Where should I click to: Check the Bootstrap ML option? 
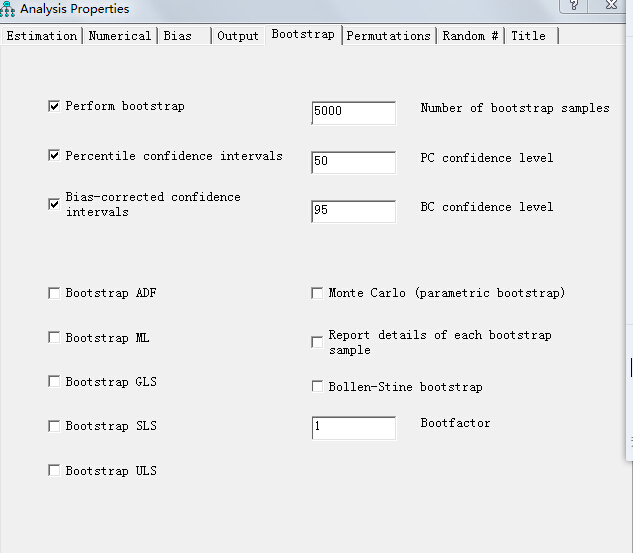pyautogui.click(x=54, y=338)
